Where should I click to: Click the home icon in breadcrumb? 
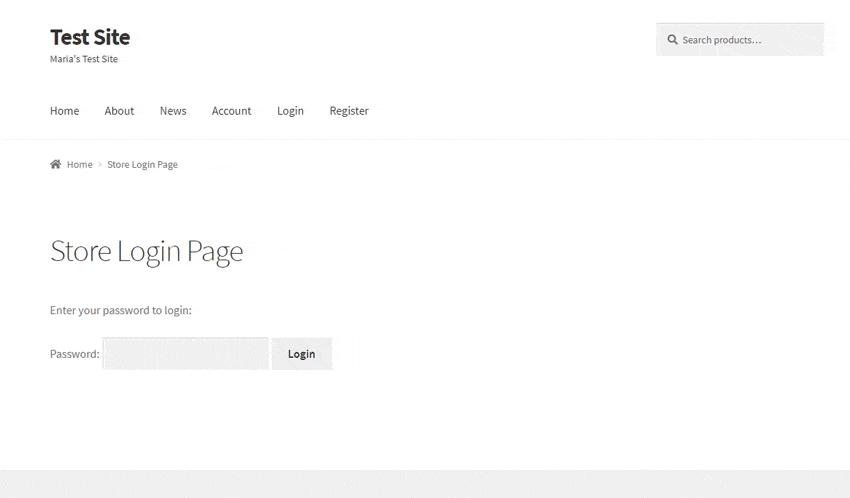(55, 164)
